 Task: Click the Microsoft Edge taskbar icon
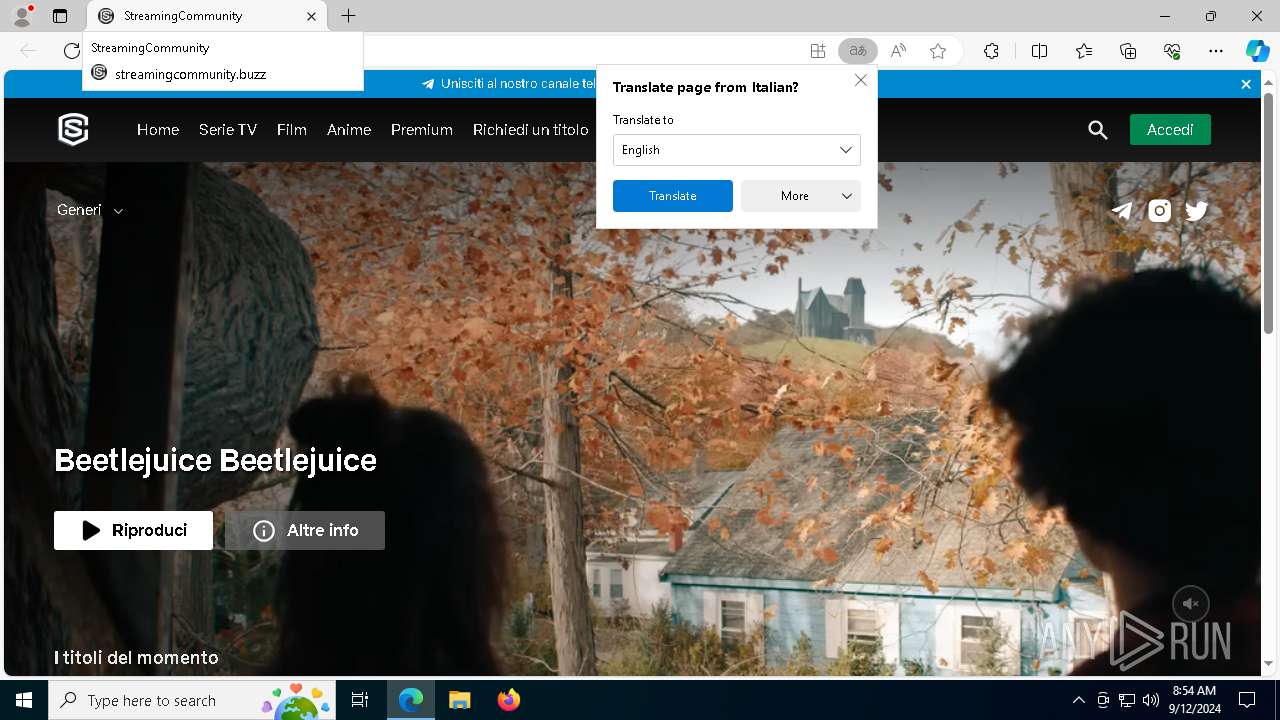pos(411,700)
